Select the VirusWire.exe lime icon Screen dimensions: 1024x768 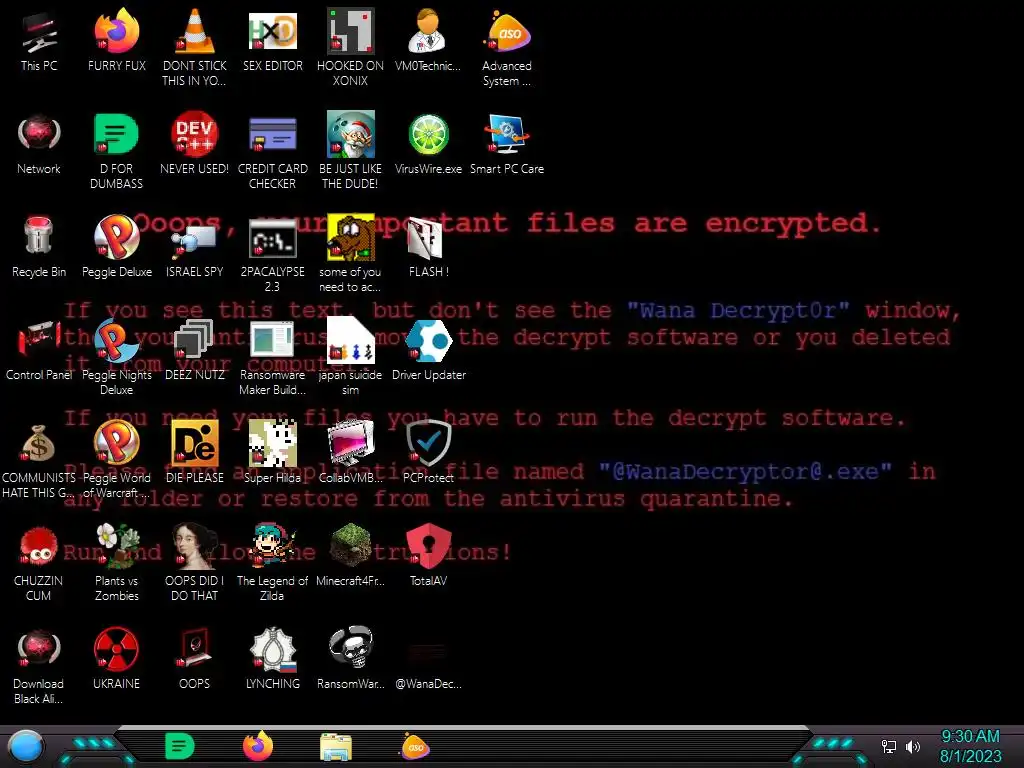click(428, 145)
